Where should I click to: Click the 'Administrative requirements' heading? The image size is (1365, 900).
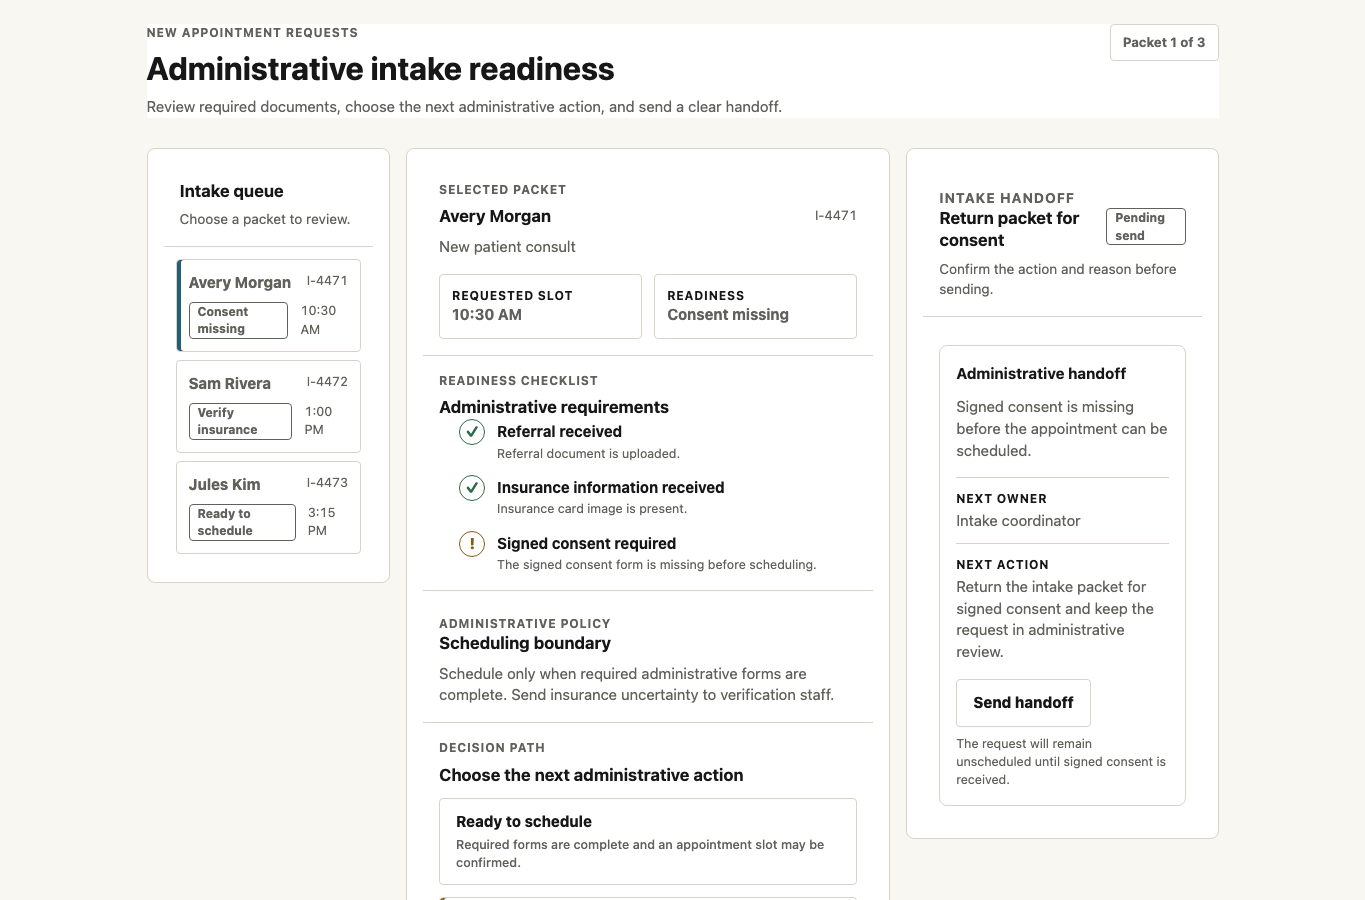click(554, 407)
